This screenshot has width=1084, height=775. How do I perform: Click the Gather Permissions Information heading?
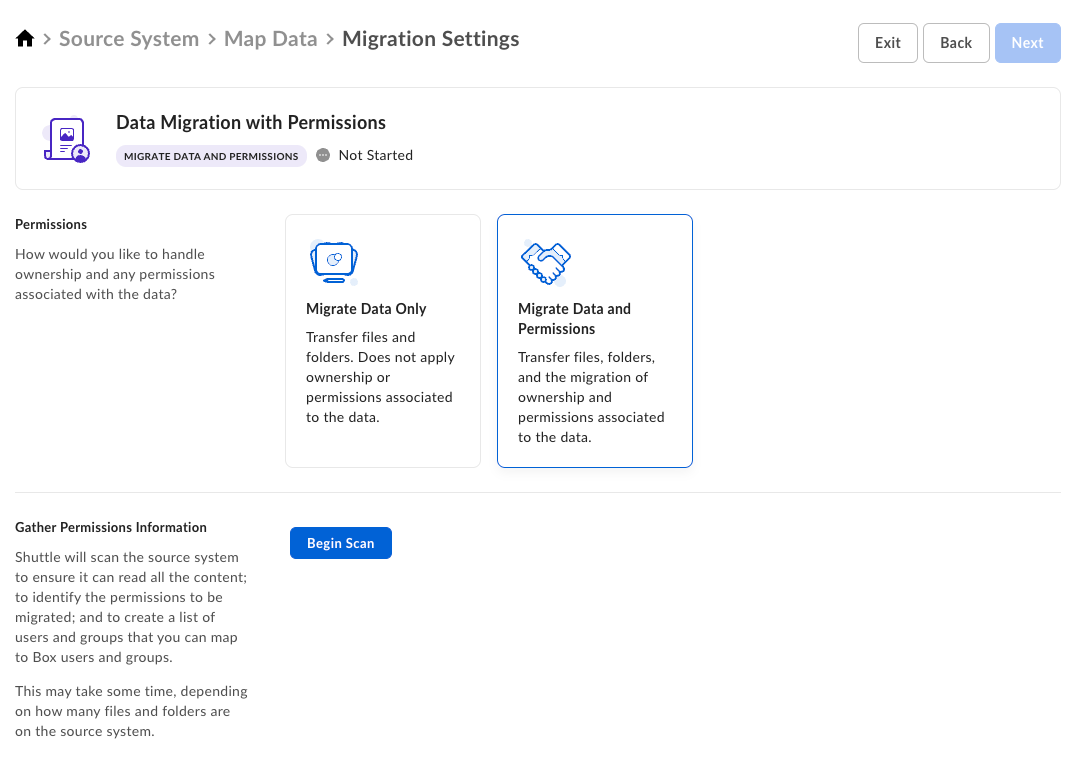111,527
